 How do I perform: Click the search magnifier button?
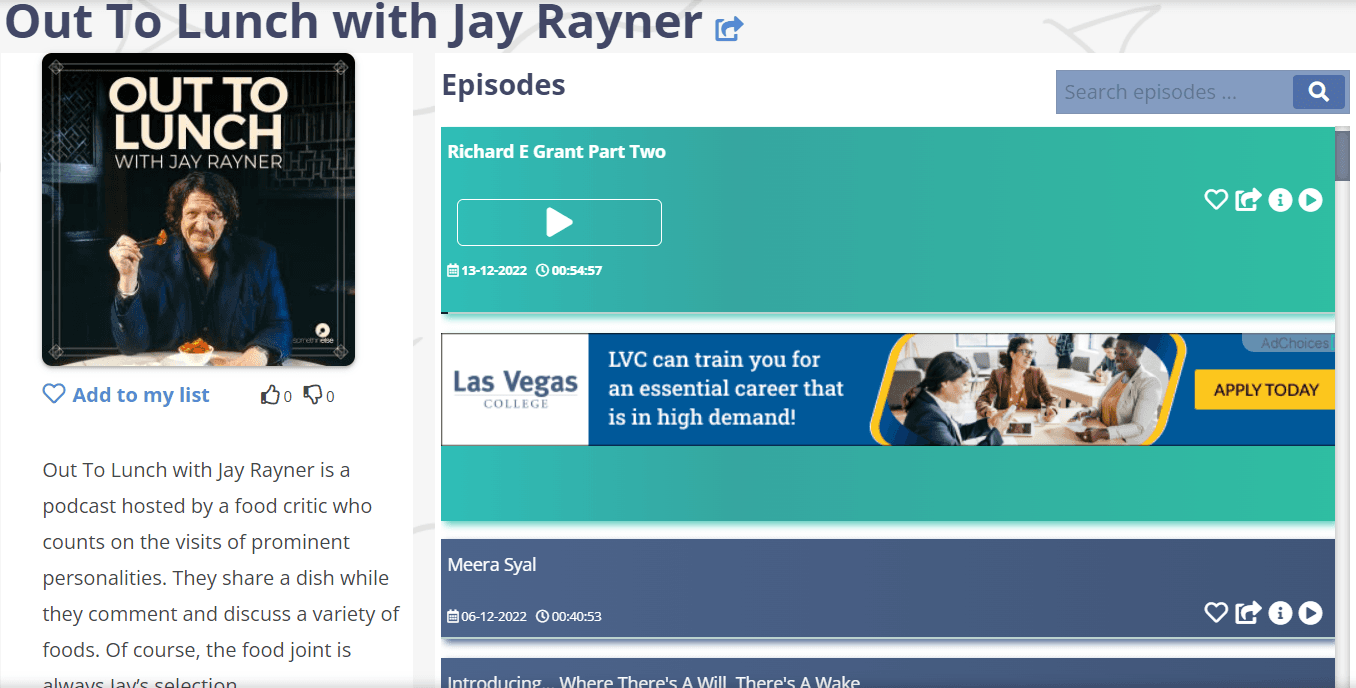point(1318,92)
